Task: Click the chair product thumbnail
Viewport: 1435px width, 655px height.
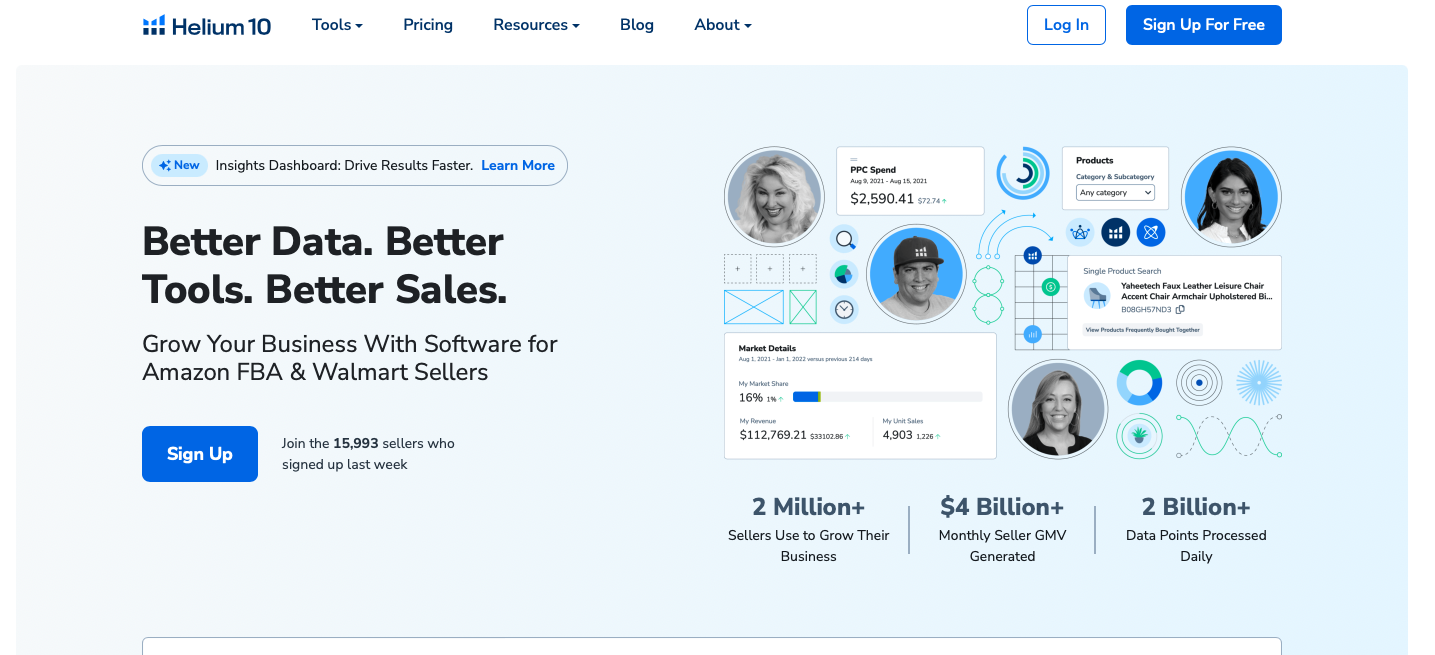Action: [1098, 296]
